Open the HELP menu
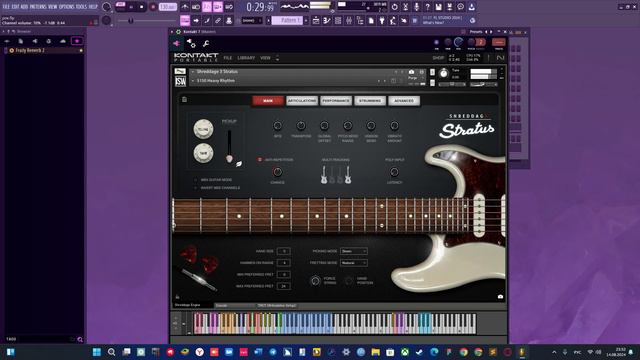 click(x=93, y=7)
